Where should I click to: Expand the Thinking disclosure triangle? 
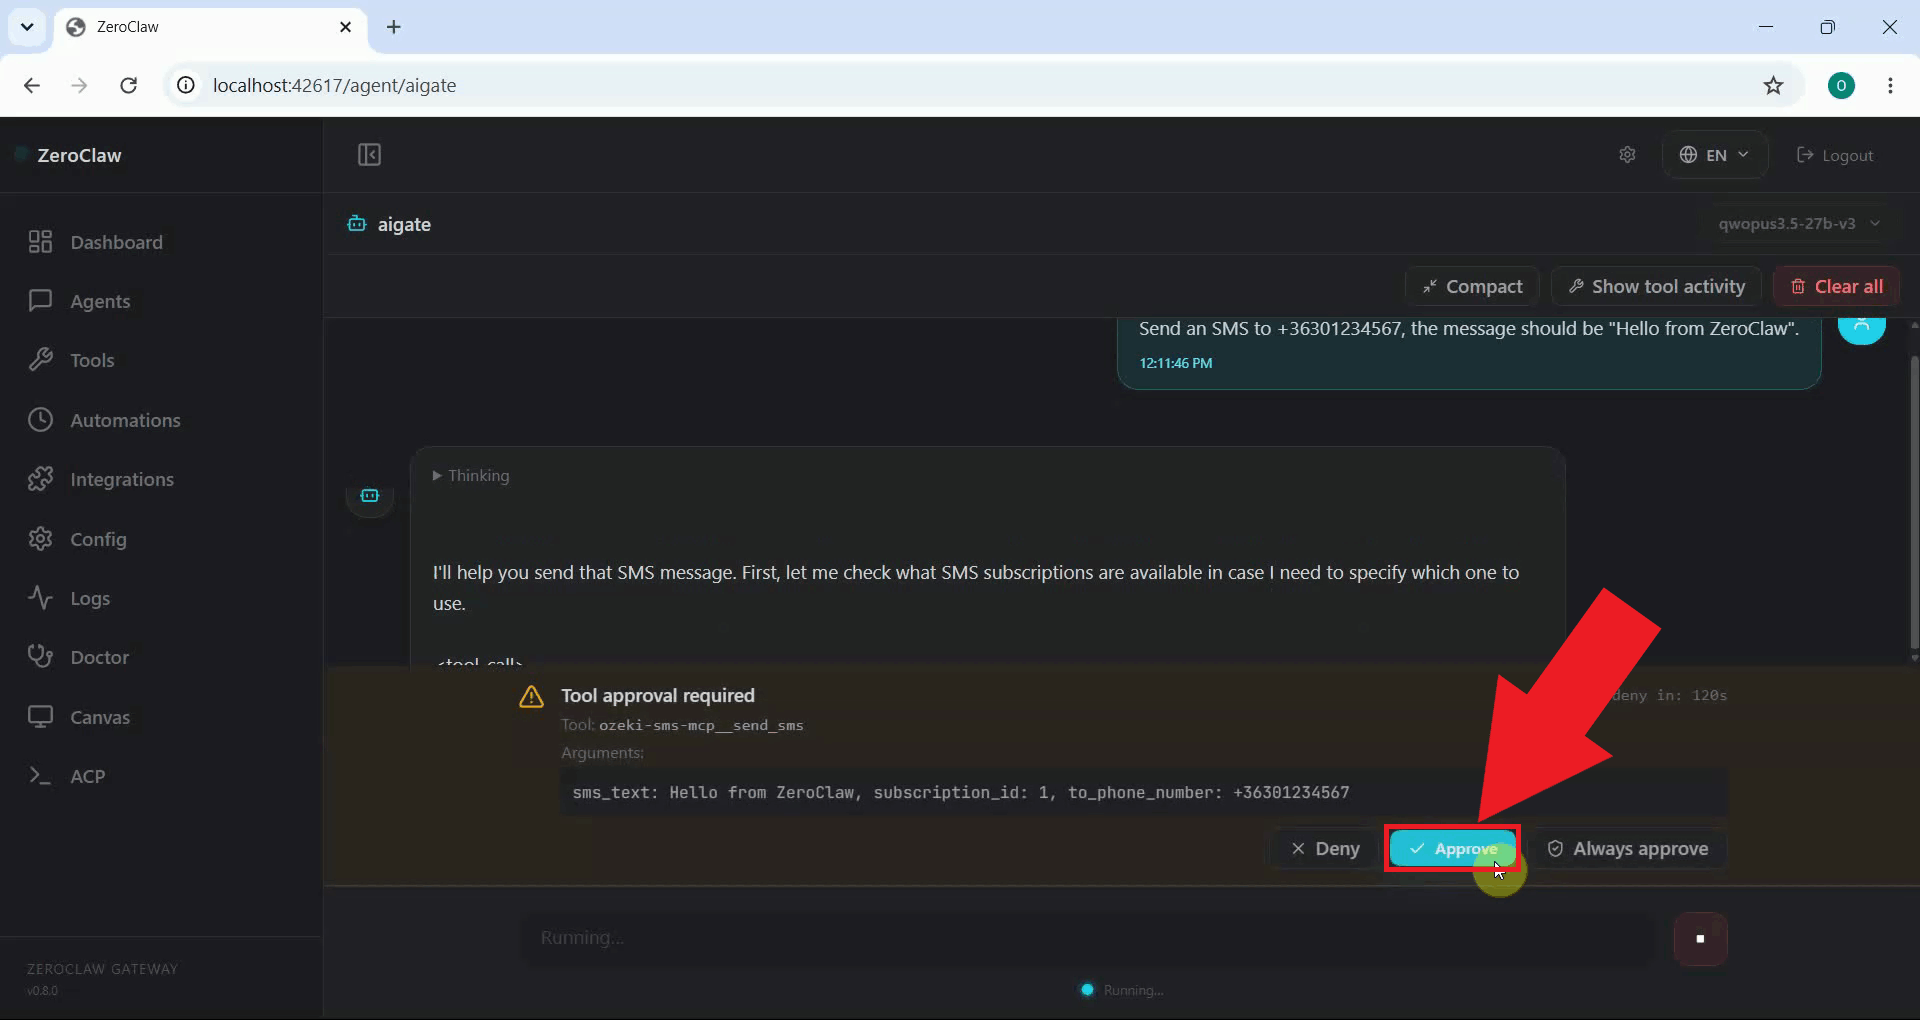[437, 476]
